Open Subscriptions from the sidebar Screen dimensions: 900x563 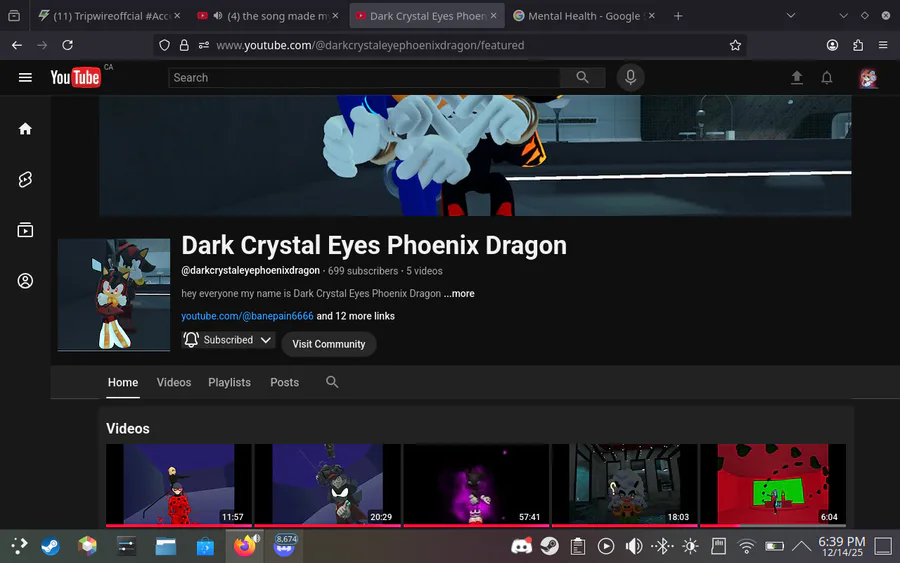[25, 230]
